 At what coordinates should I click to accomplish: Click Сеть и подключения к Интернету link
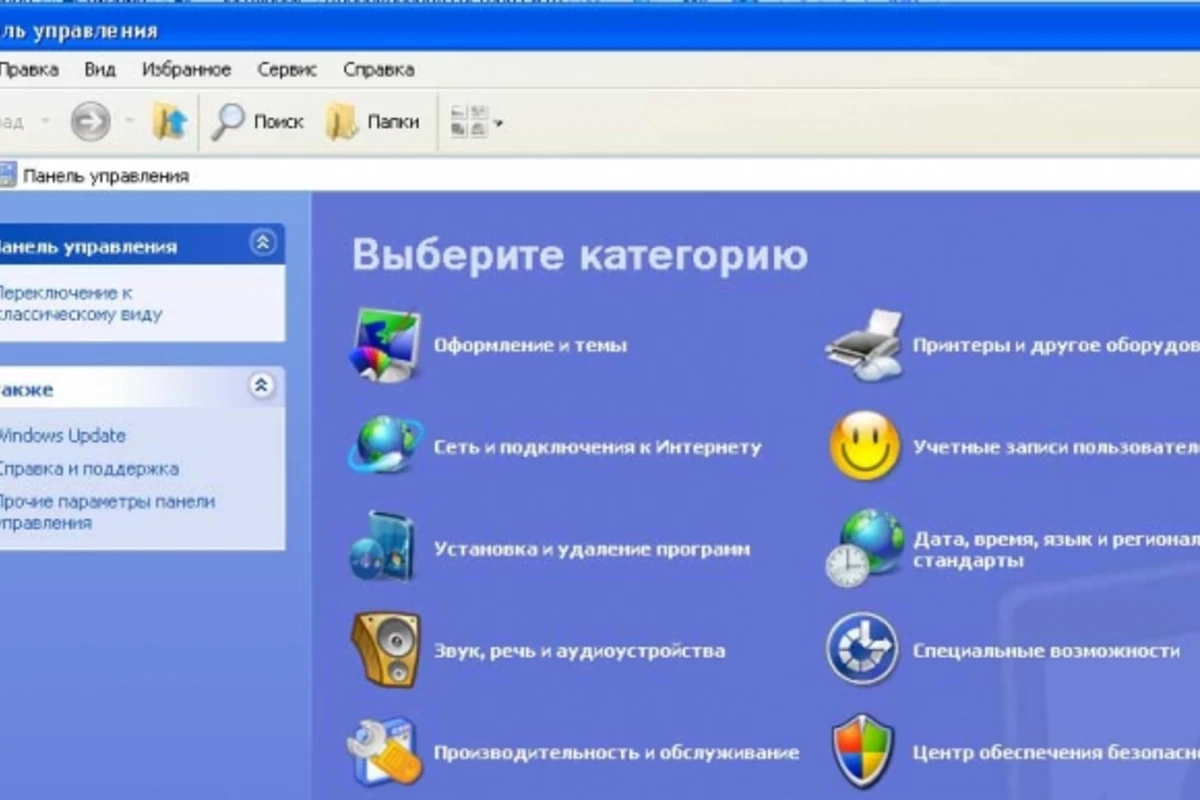(597, 448)
